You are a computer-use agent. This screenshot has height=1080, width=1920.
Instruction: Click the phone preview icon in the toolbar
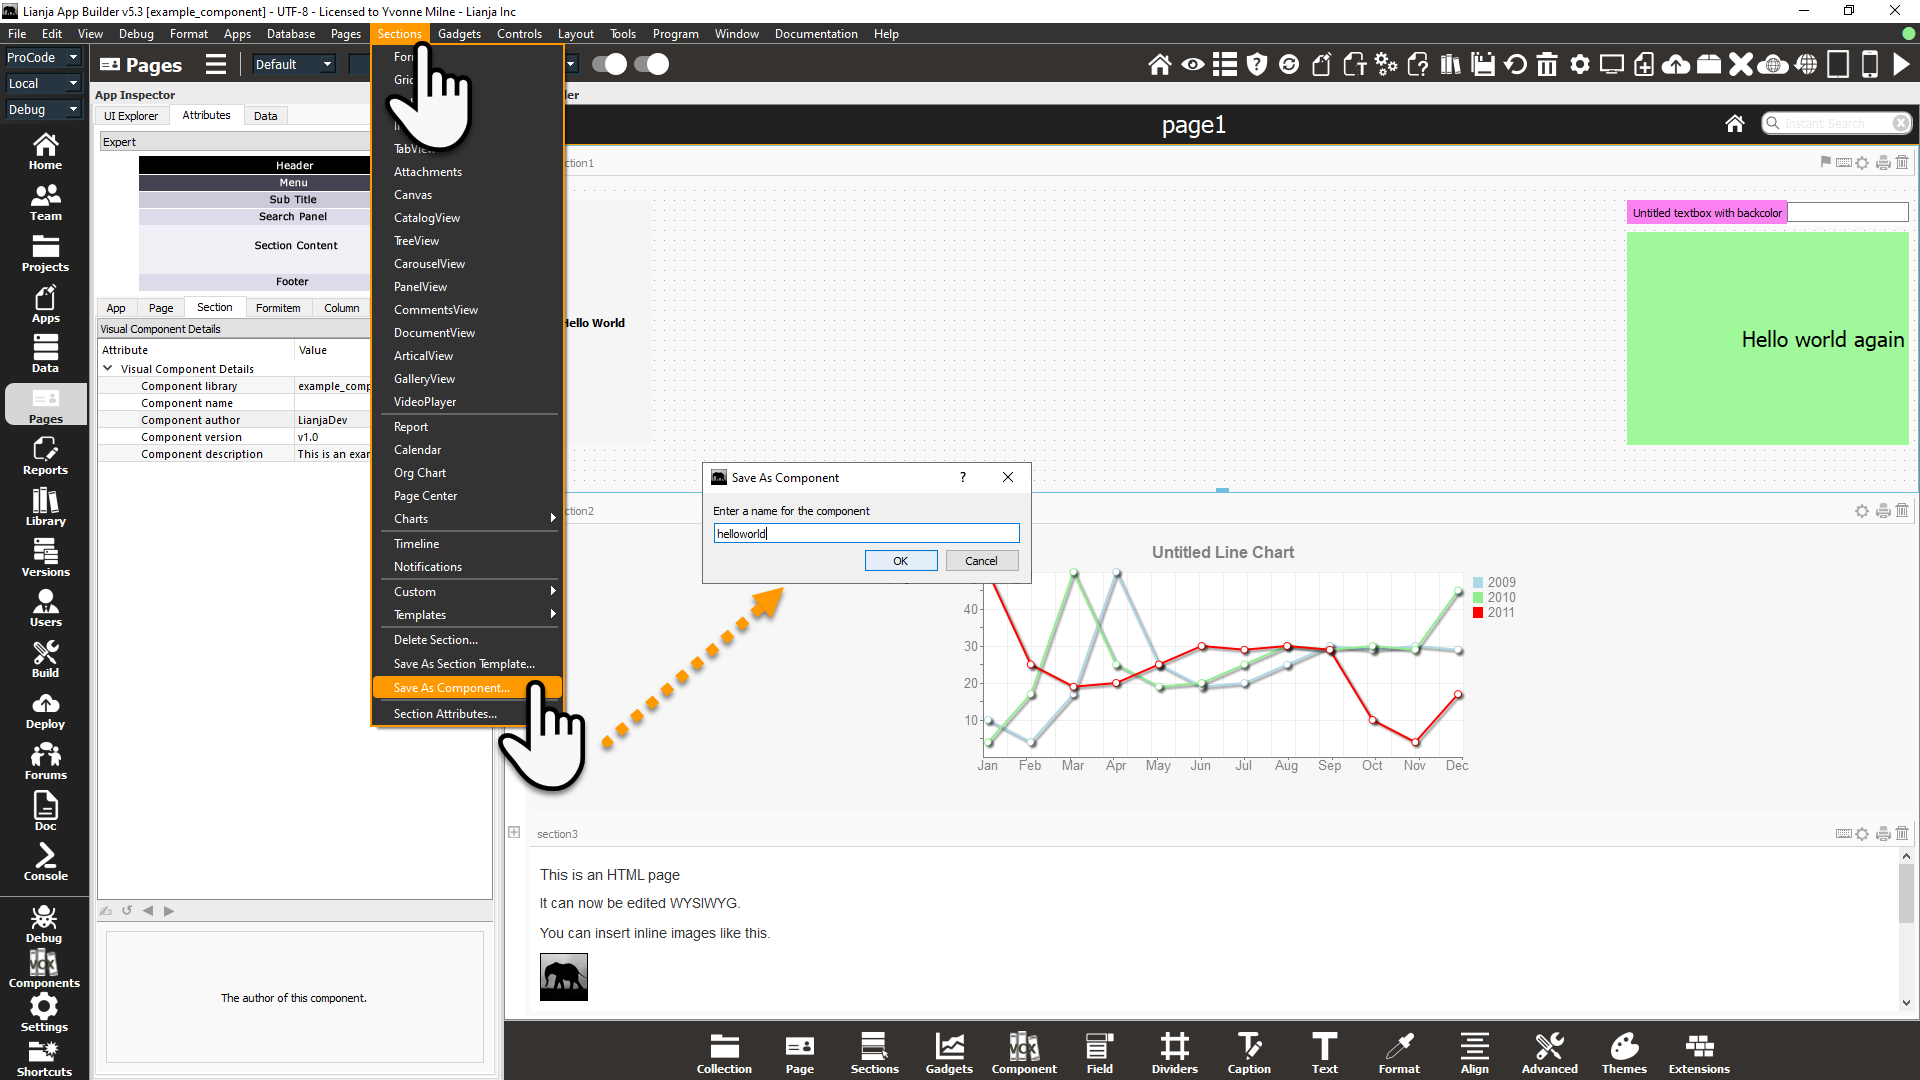coord(1869,65)
